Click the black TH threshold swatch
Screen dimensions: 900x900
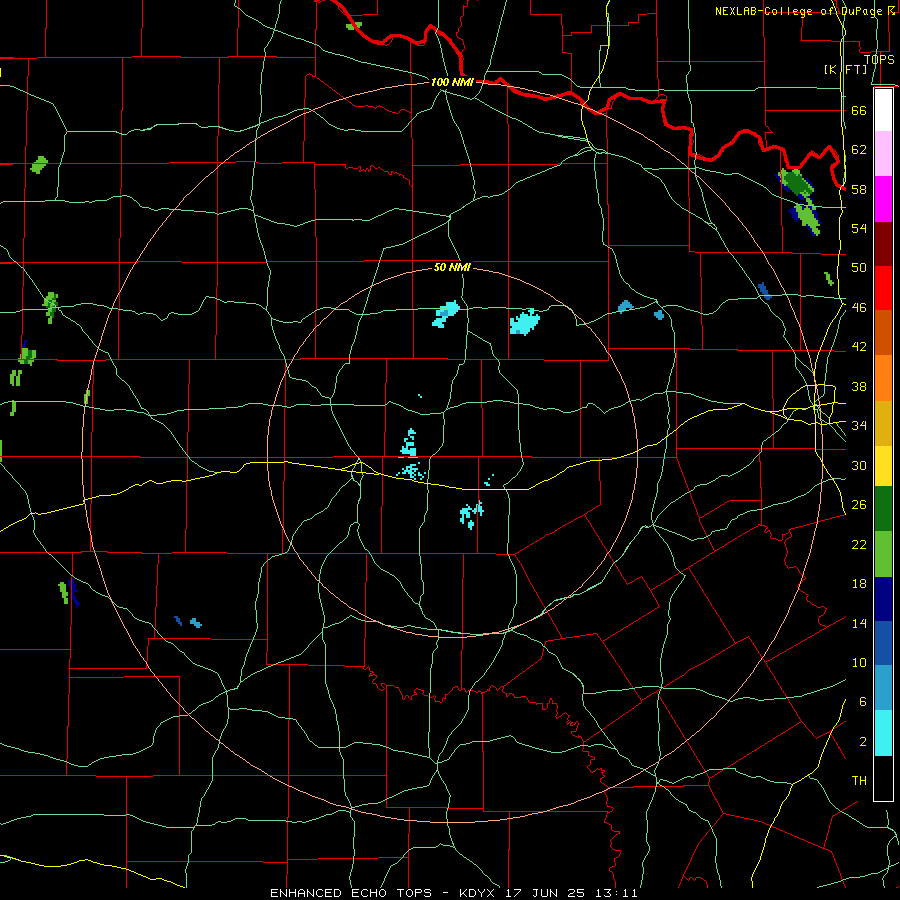click(x=883, y=778)
